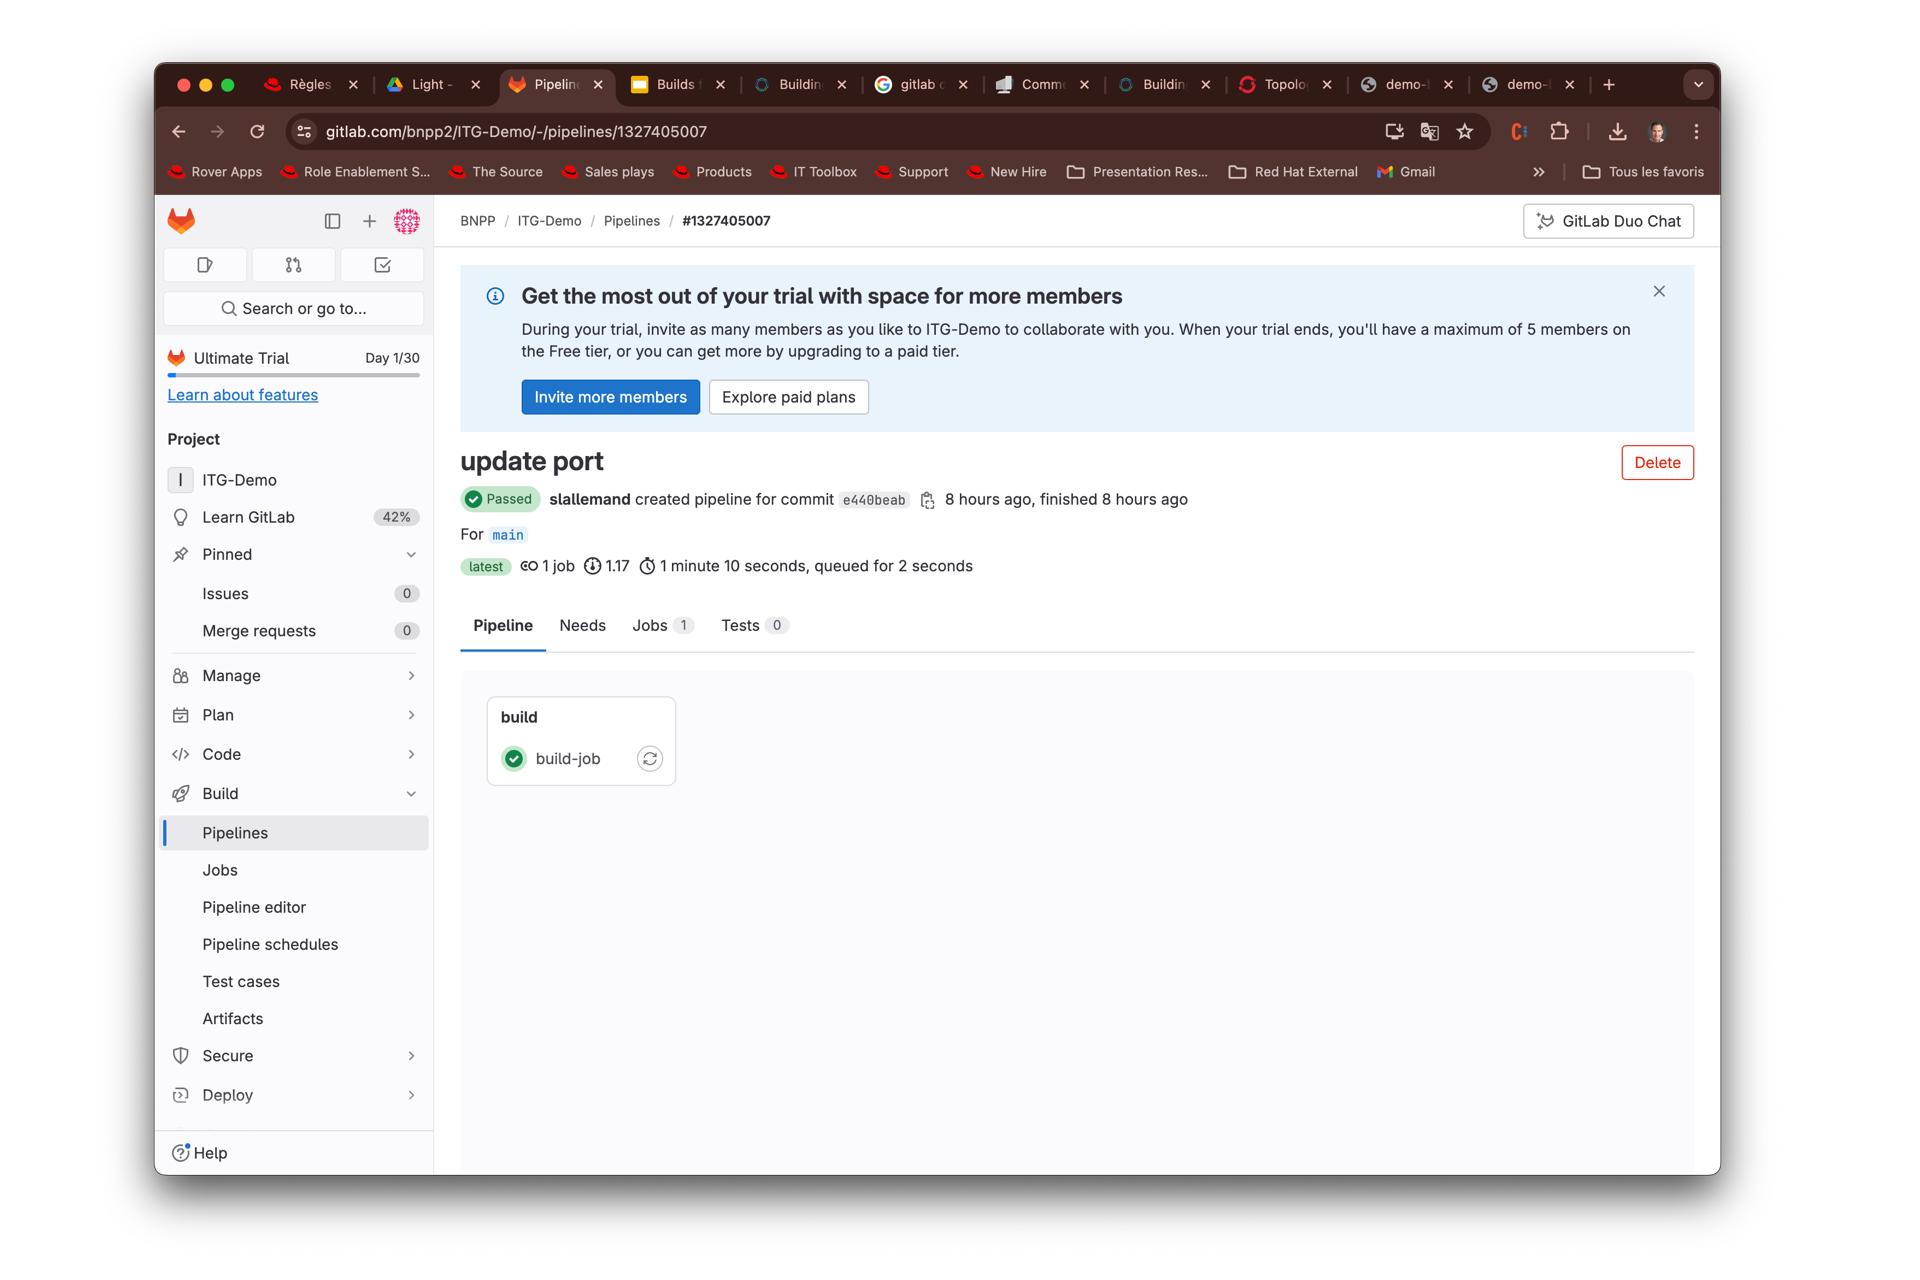Click the Learn about features link
The height and width of the screenshot is (1280, 1920).
240,393
